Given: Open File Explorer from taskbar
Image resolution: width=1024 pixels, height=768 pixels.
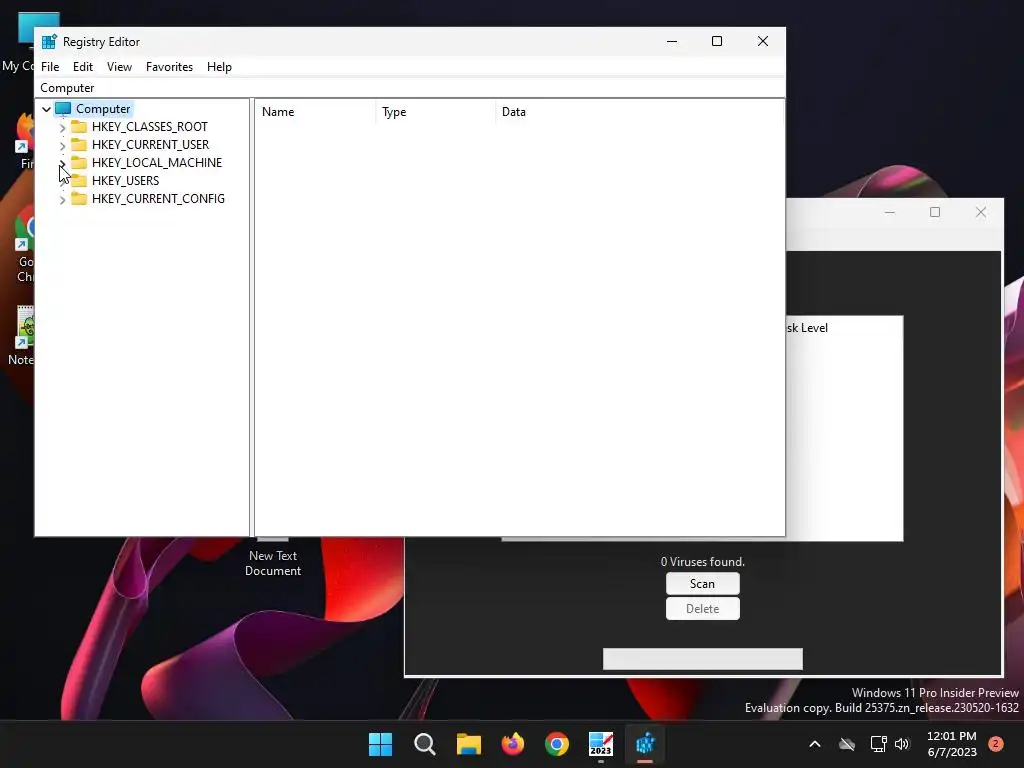Looking at the screenshot, I should [469, 744].
